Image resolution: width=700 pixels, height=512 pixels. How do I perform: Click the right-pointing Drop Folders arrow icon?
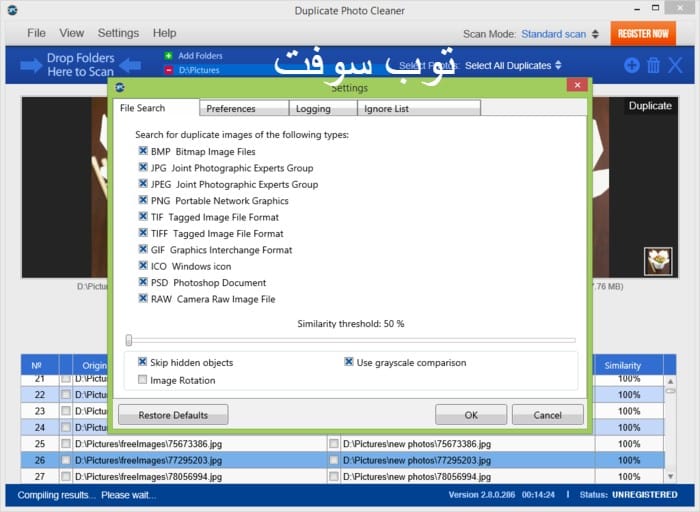pyautogui.click(x=31, y=66)
